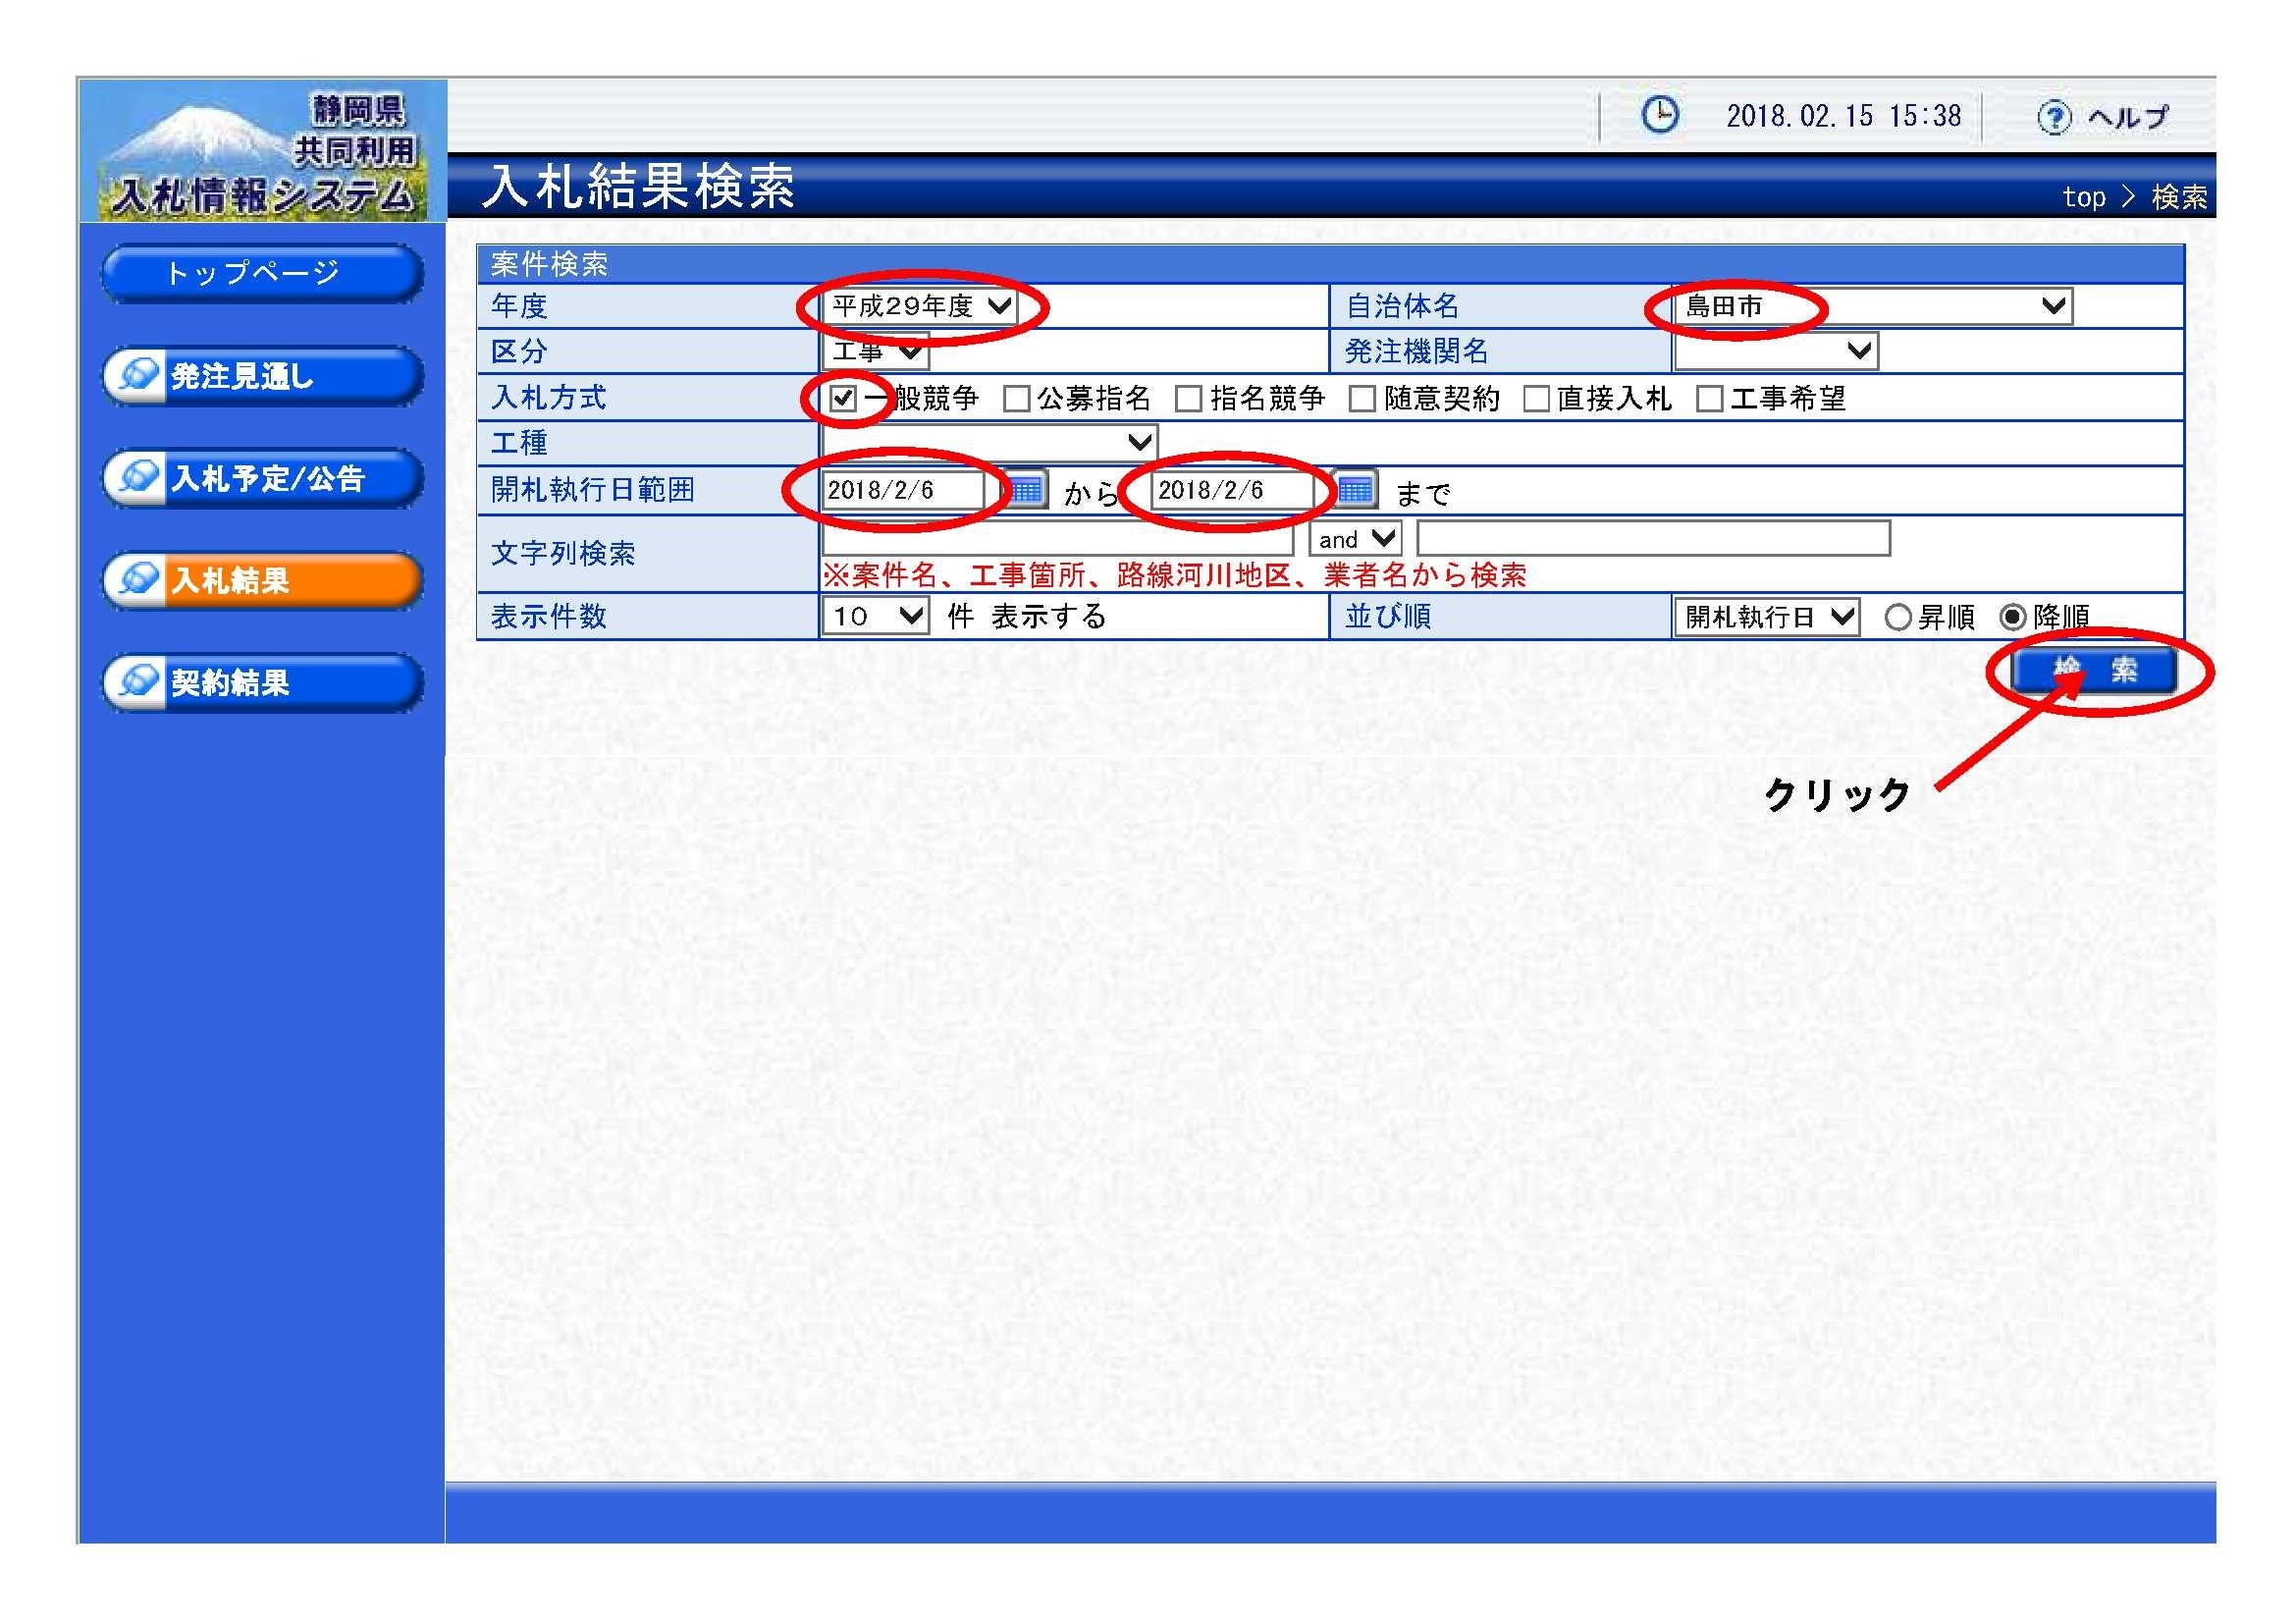This screenshot has height=1624, width=2296.
Task: Open 入札結果 in sidebar menu
Action: [262, 580]
